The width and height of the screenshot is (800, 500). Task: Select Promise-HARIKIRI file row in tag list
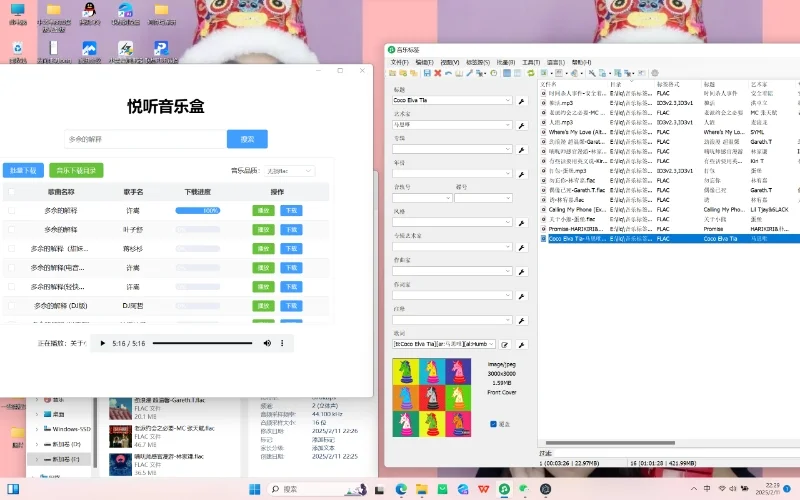pyautogui.click(x=671, y=229)
